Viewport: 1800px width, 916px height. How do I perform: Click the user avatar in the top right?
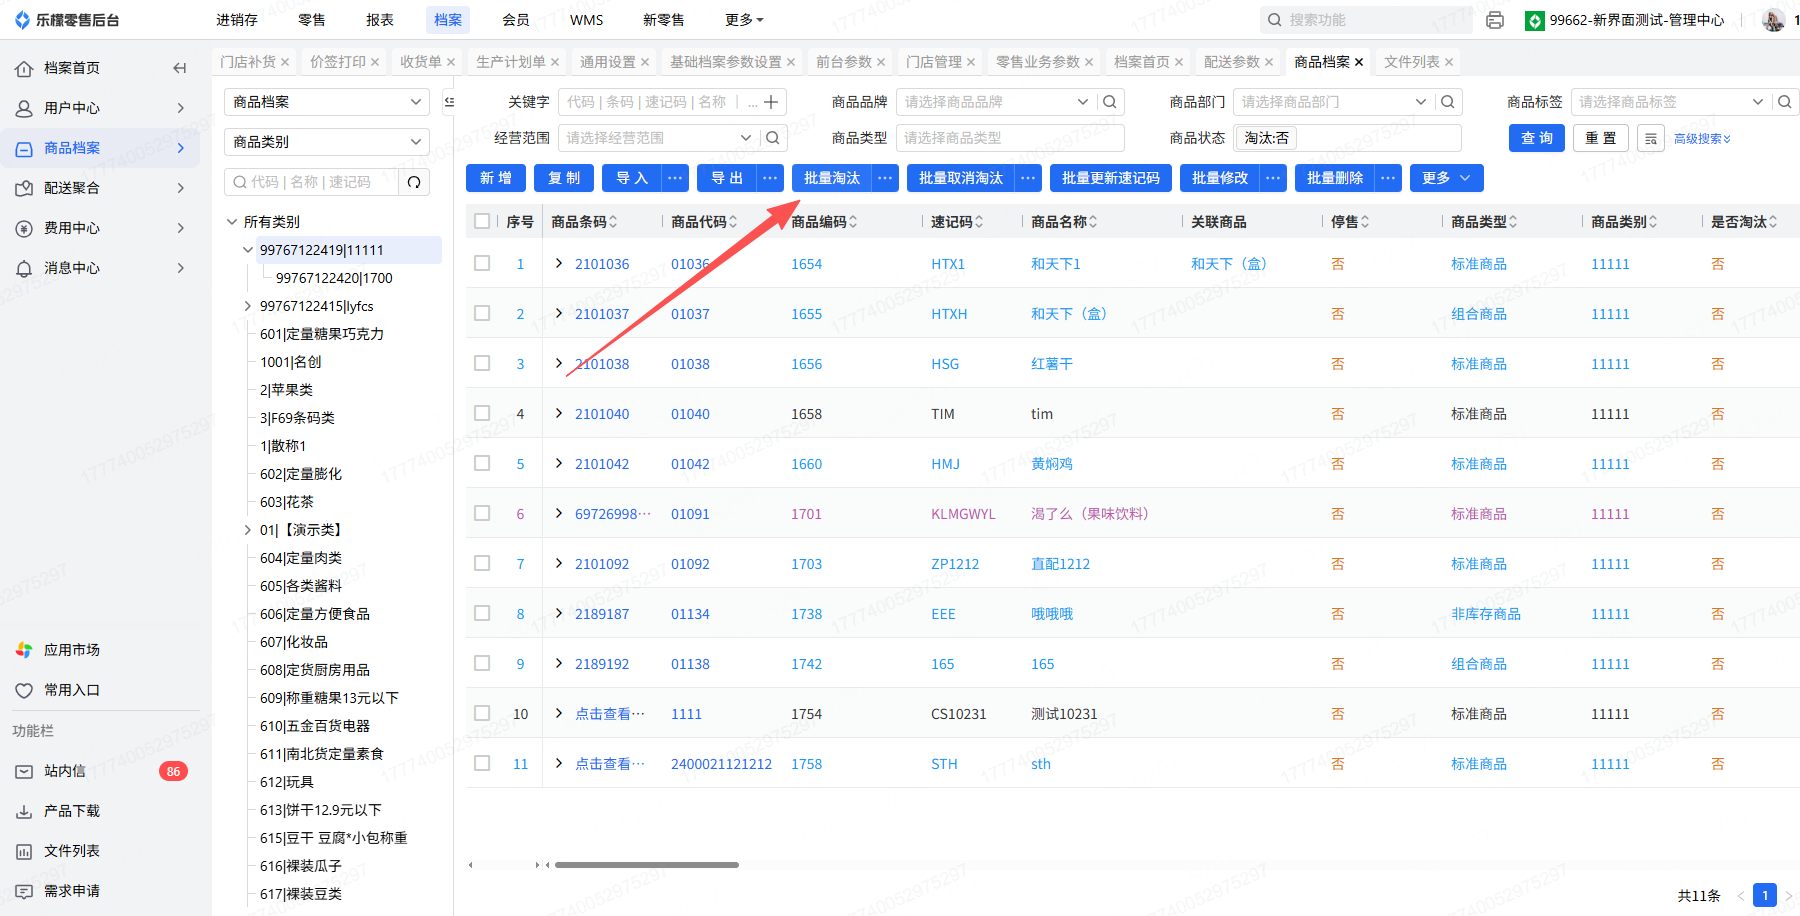1773,20
